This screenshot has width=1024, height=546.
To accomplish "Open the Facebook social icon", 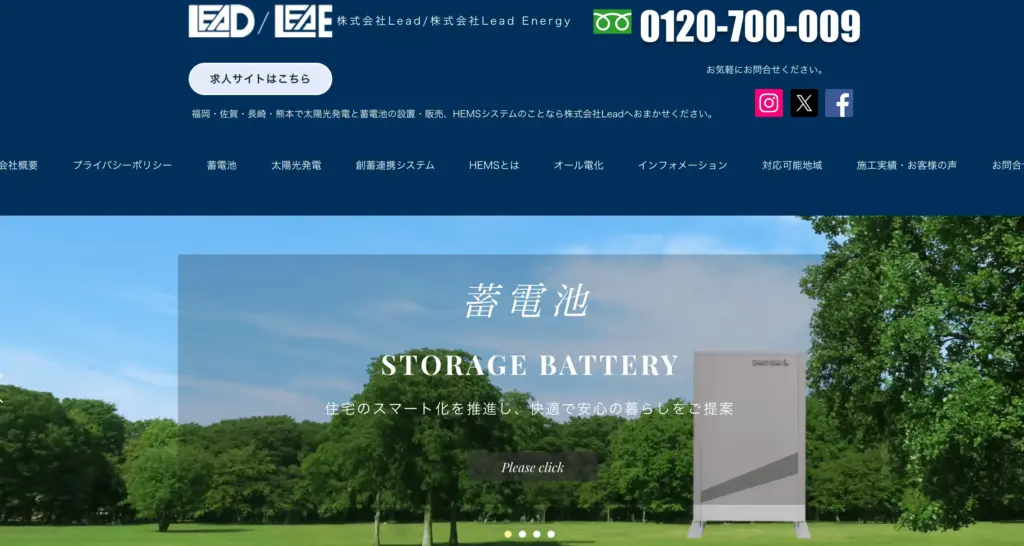I will [839, 103].
